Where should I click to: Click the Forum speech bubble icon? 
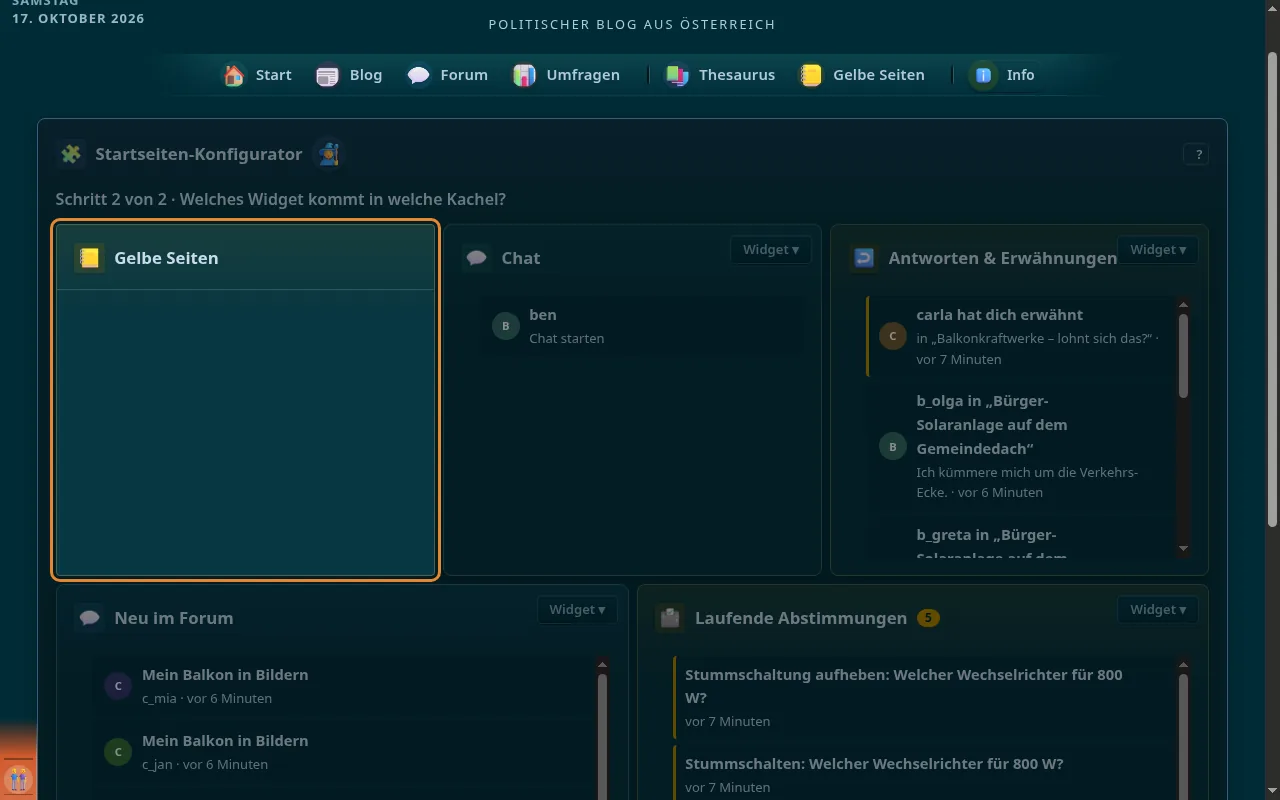419,75
